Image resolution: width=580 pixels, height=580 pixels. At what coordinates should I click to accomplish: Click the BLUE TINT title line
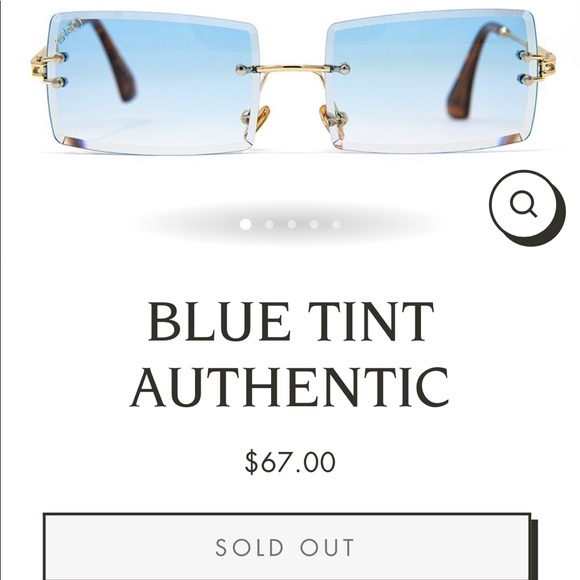[291, 321]
